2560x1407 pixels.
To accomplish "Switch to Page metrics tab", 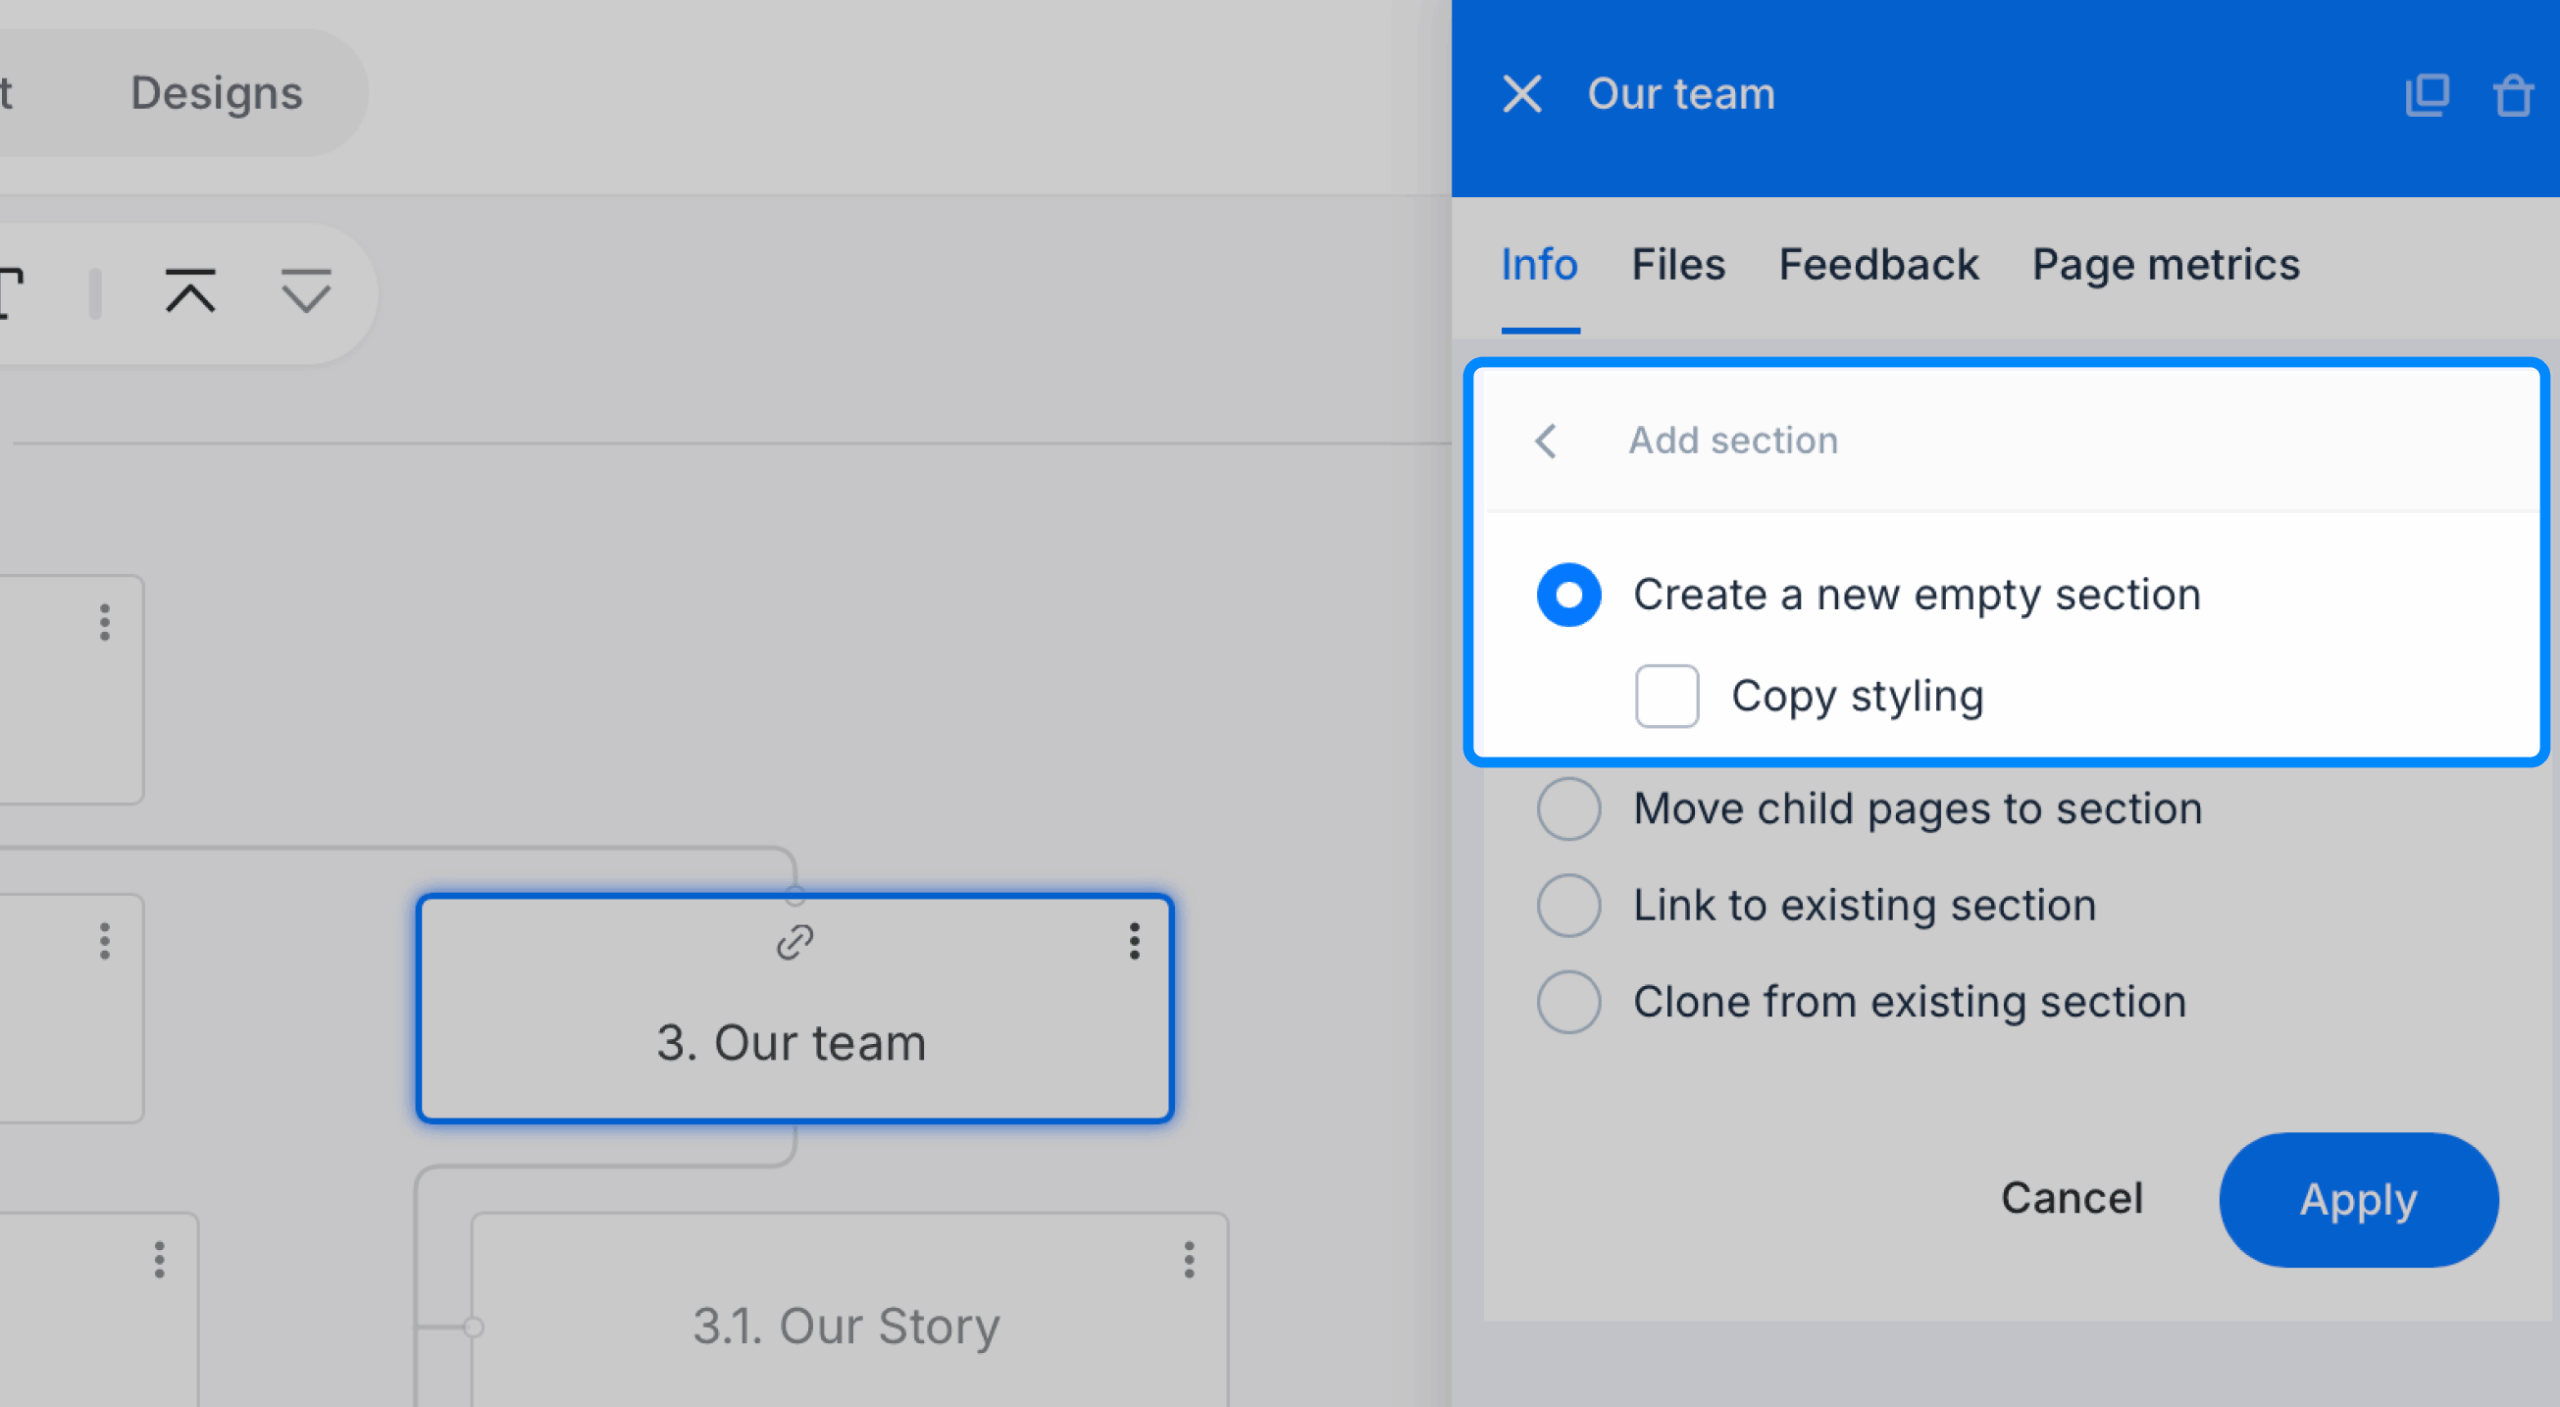I will point(2165,265).
